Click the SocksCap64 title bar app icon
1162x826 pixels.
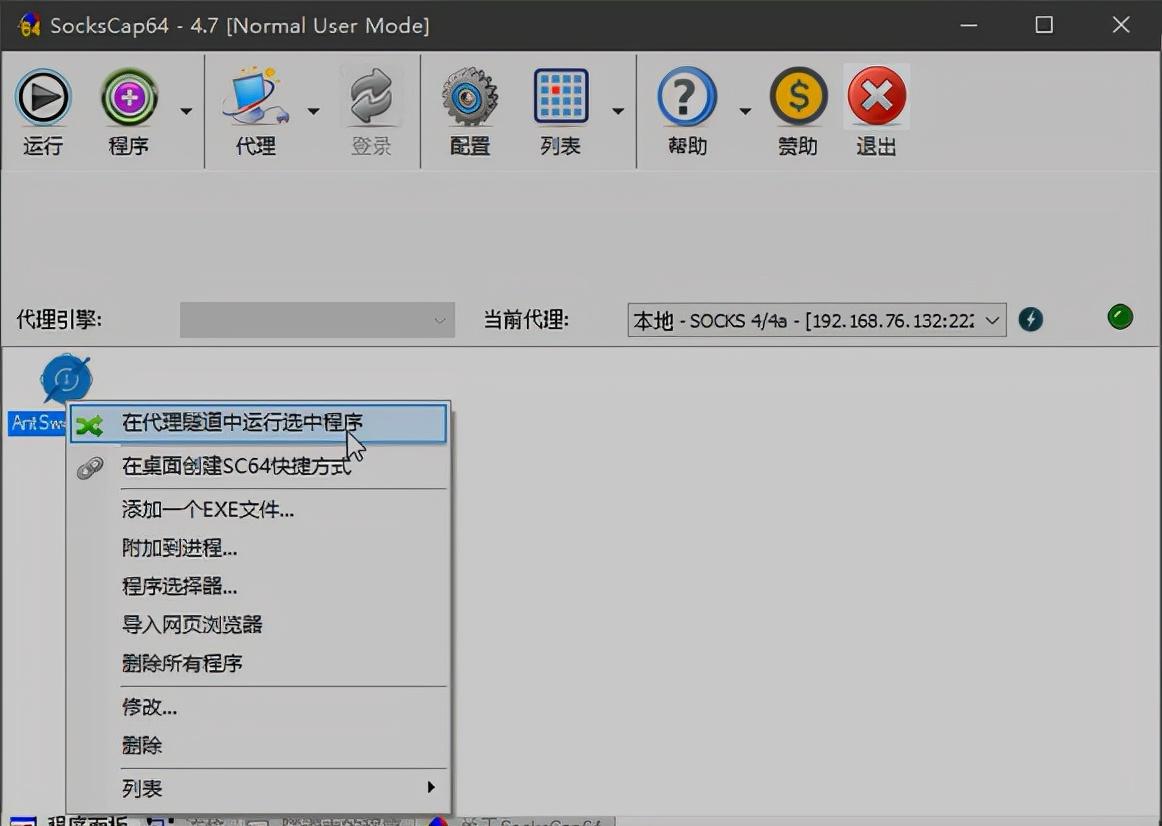click(28, 25)
